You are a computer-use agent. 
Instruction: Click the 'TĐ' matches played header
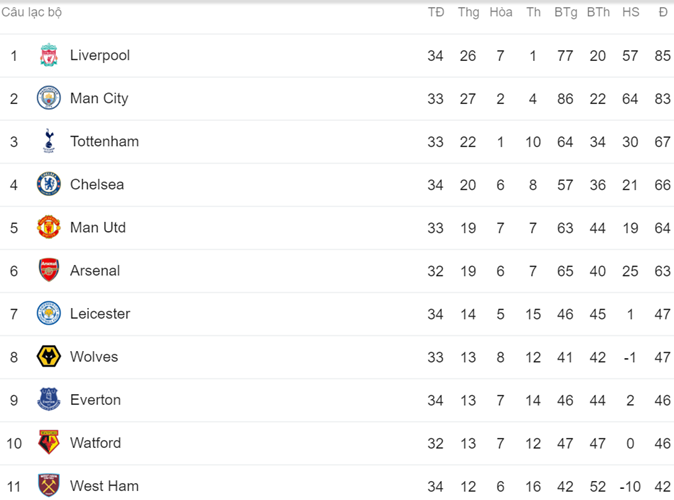click(436, 12)
